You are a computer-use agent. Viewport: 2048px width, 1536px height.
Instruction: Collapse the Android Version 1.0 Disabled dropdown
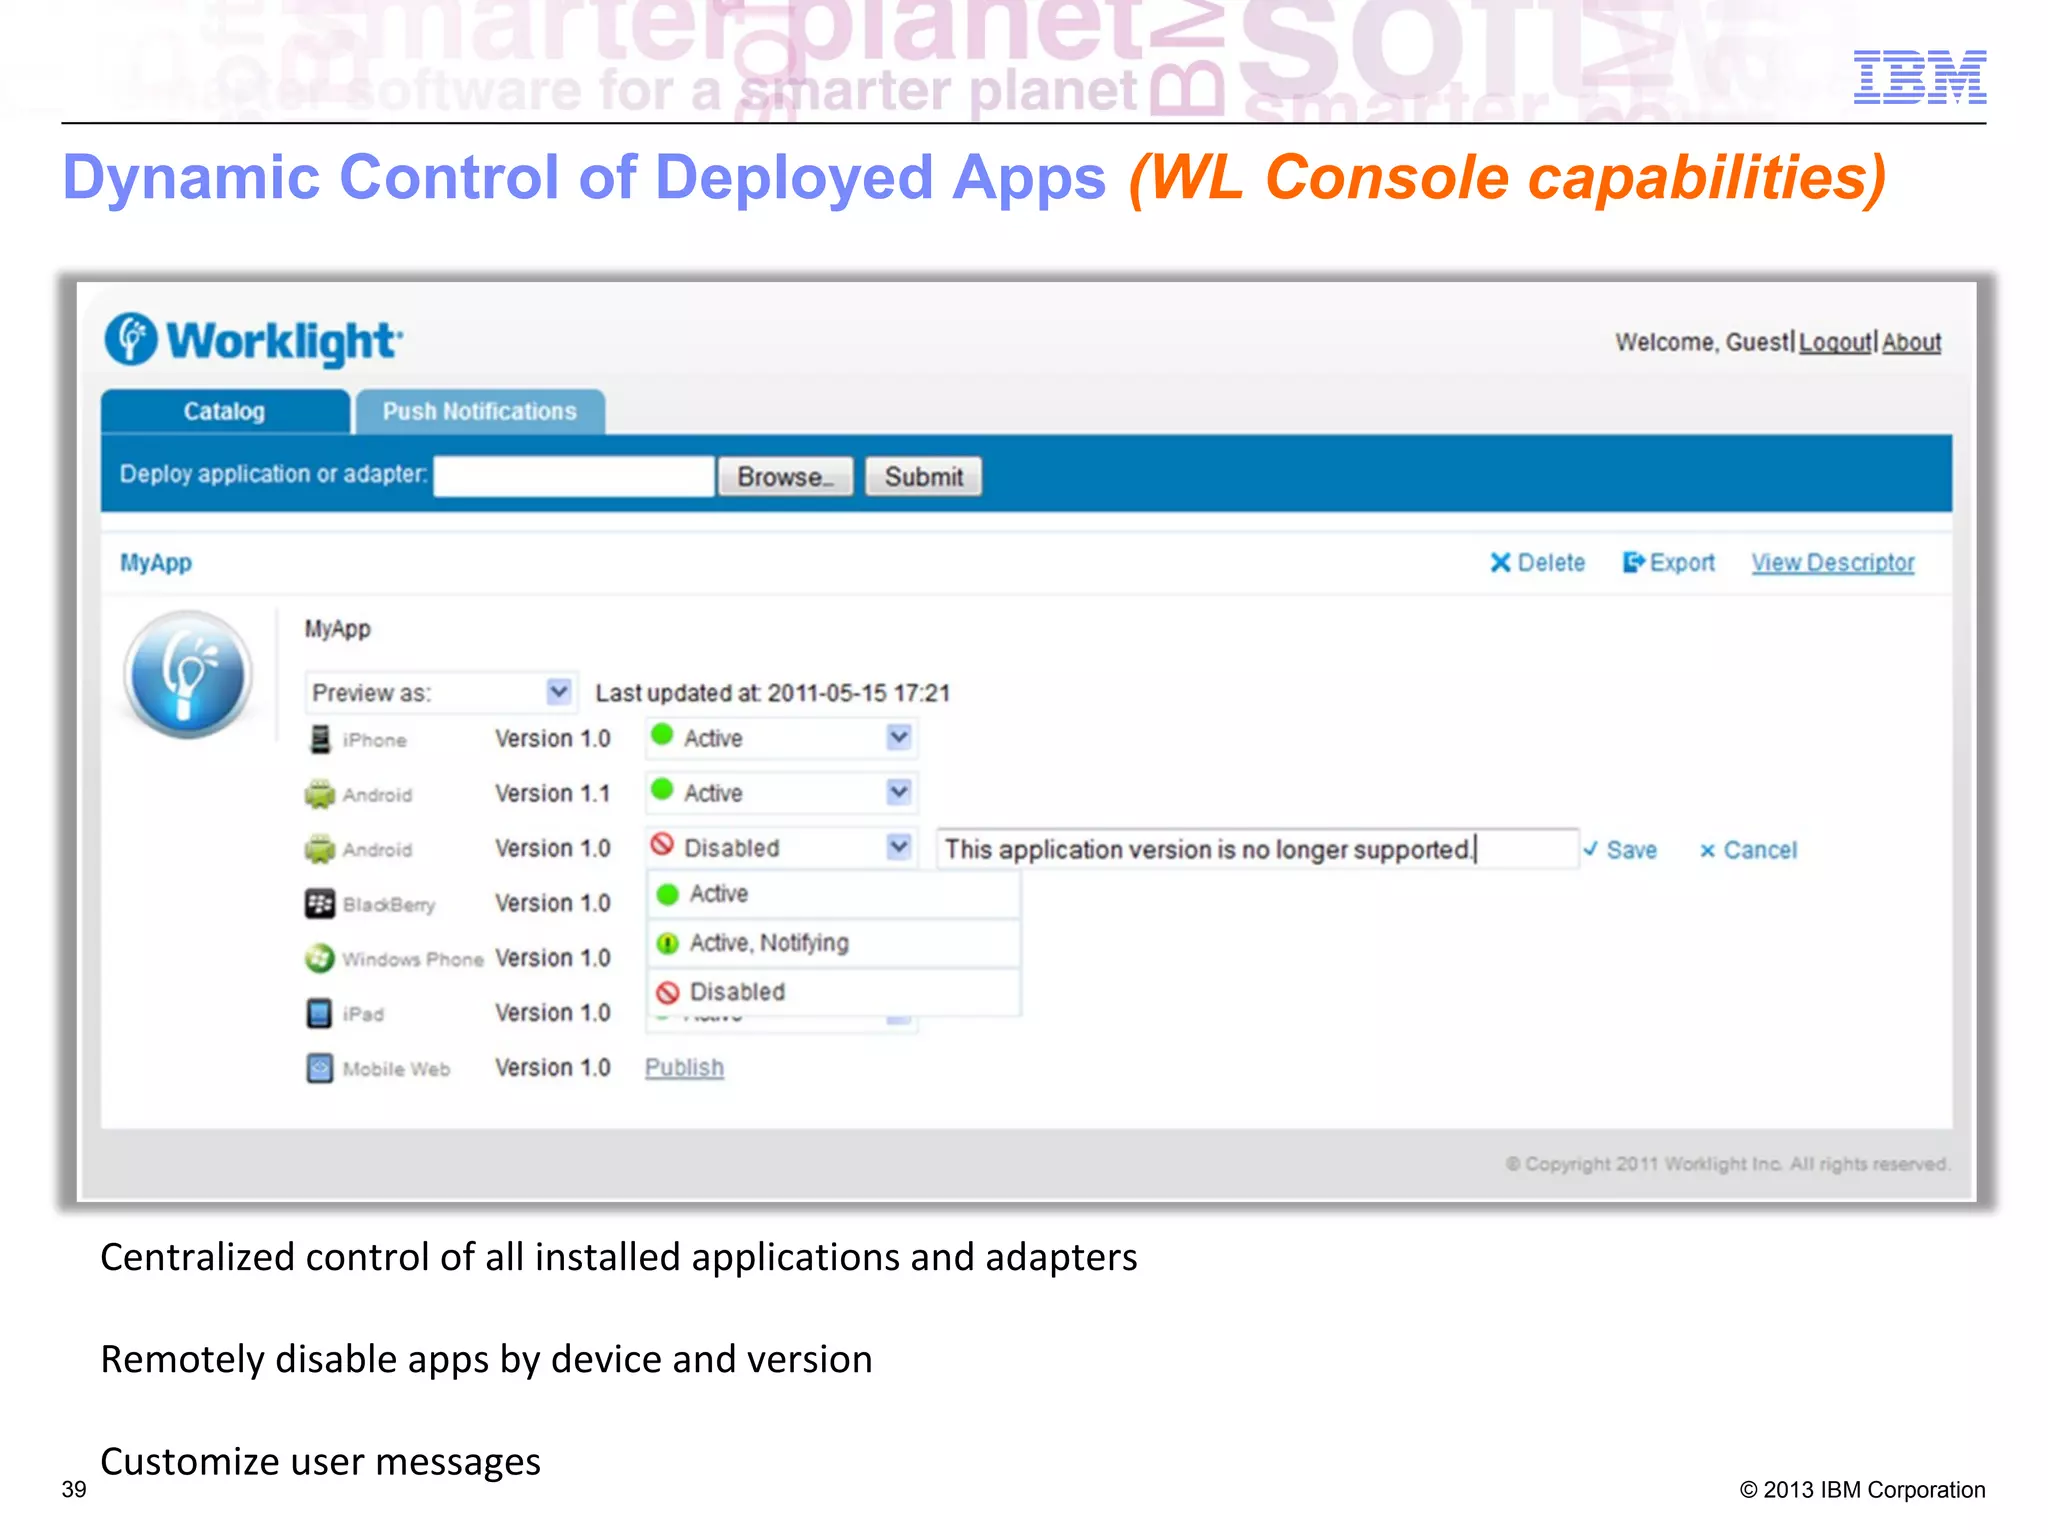(781, 848)
